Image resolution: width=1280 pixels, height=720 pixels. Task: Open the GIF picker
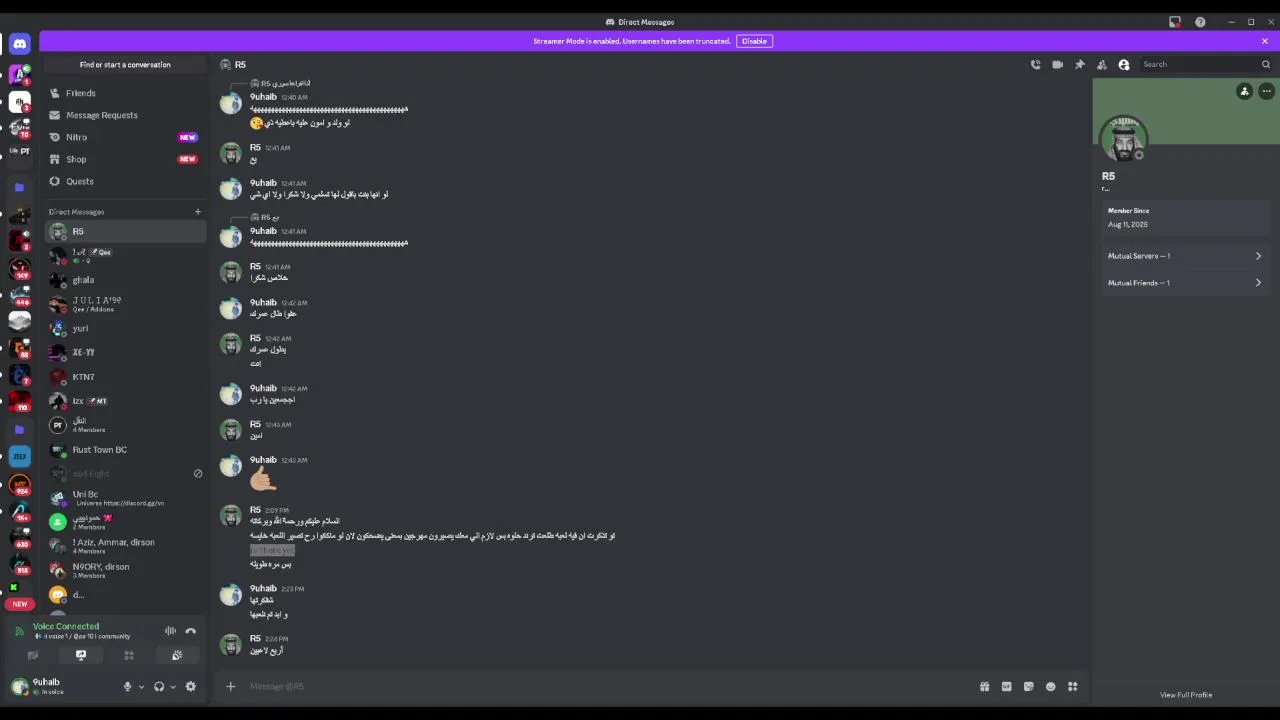click(1006, 686)
